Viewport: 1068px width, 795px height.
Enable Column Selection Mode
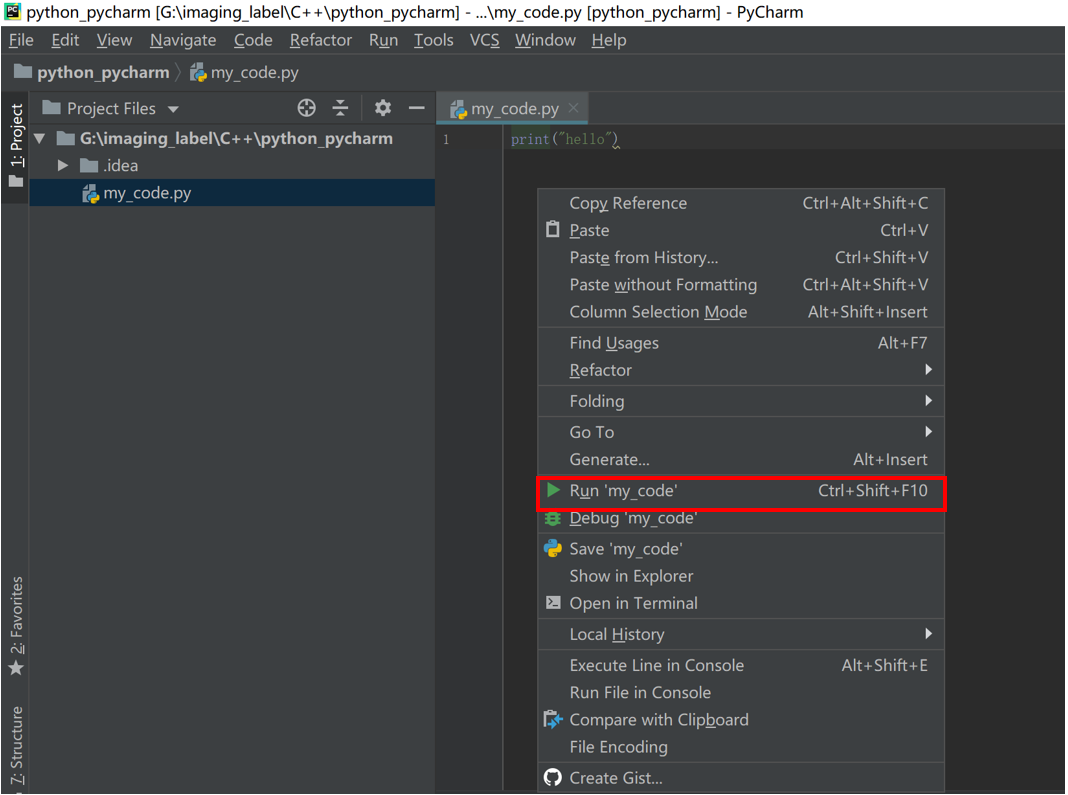(x=741, y=312)
